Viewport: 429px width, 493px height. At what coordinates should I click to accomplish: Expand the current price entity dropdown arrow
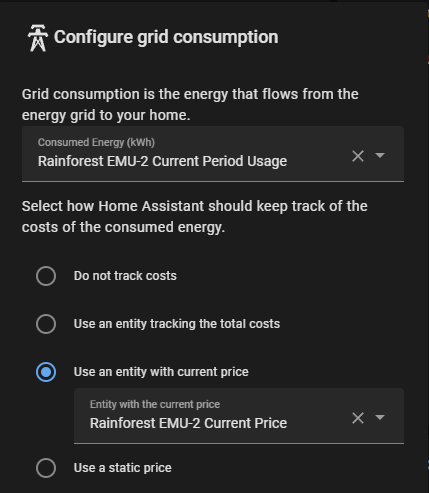tap(380, 417)
